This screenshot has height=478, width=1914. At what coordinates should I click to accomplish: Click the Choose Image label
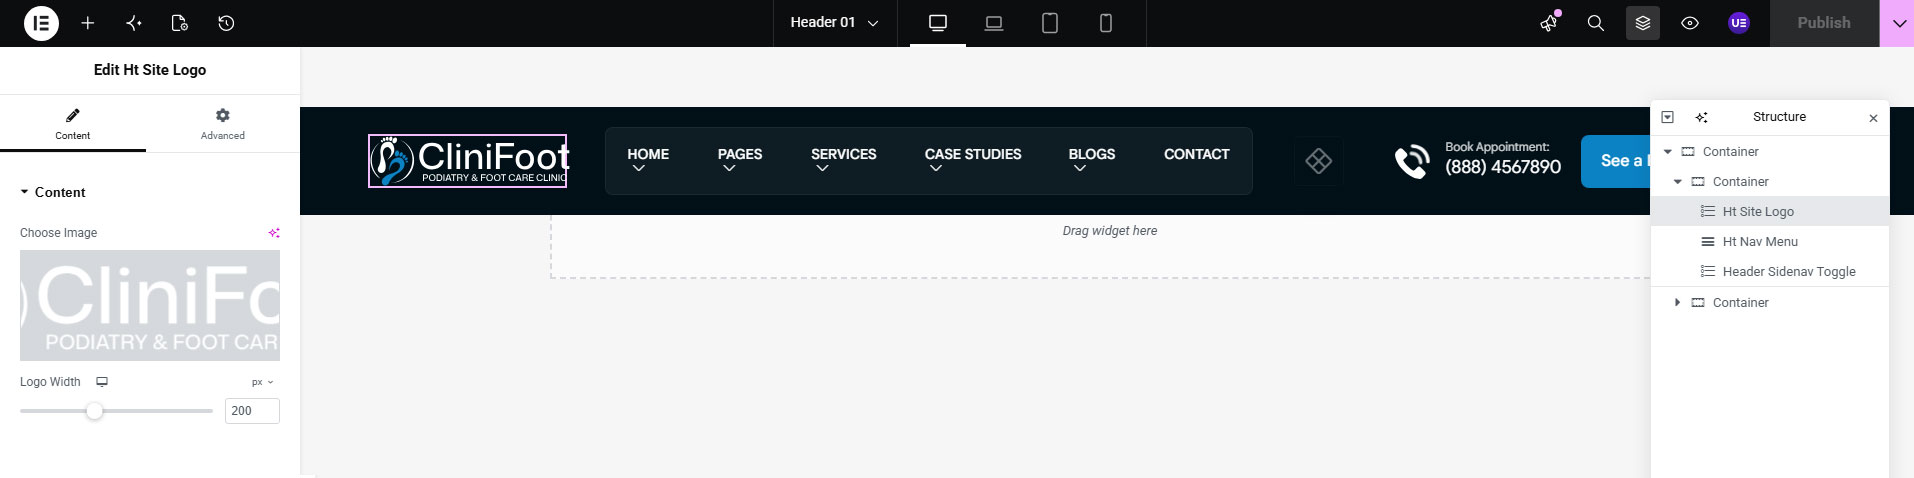[59, 233]
